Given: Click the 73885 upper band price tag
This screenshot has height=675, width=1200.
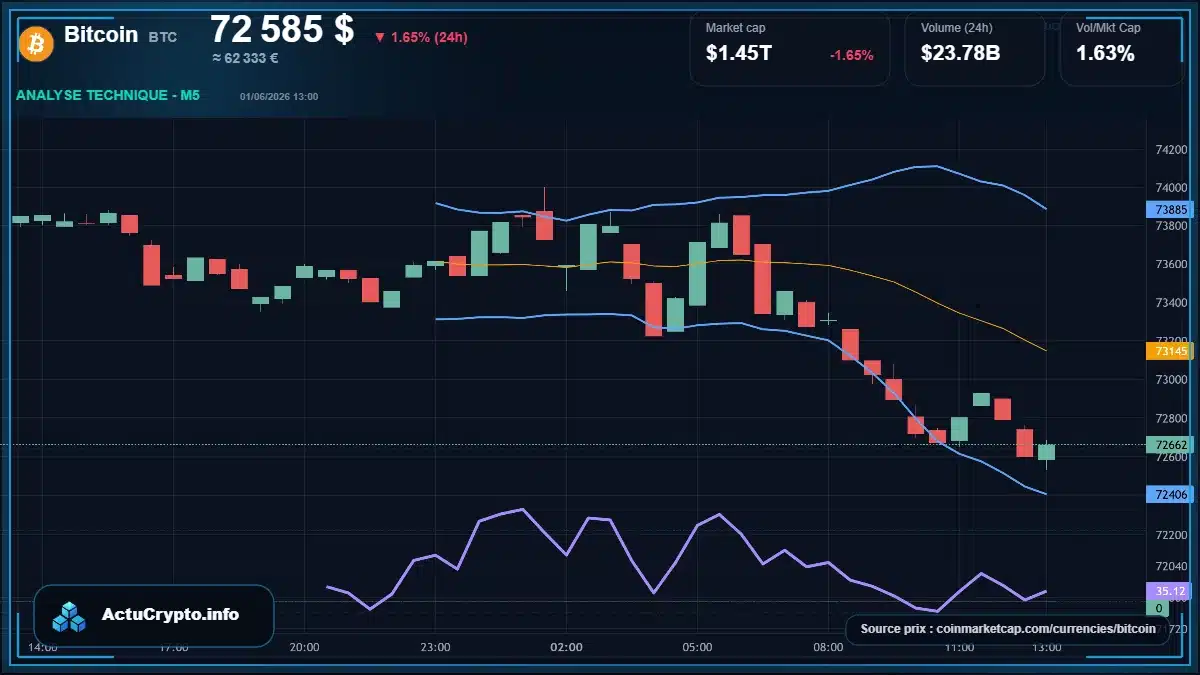Looking at the screenshot, I should click(x=1170, y=210).
